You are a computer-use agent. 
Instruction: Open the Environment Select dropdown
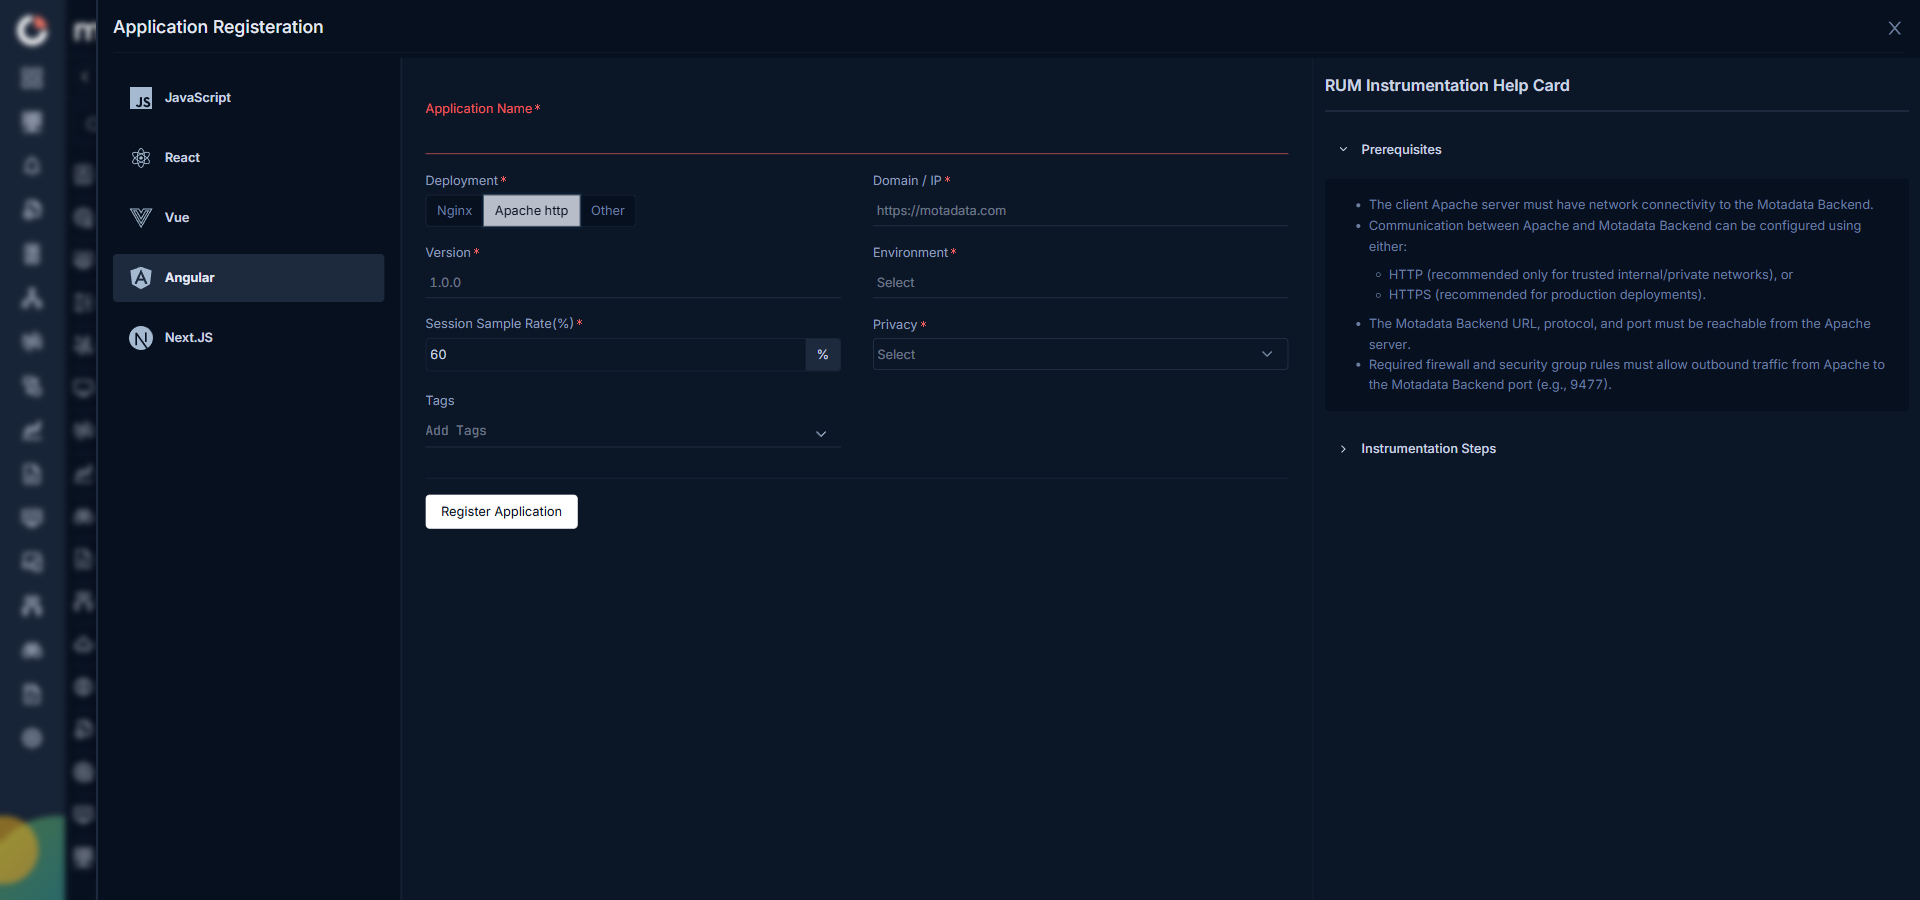[1080, 283]
